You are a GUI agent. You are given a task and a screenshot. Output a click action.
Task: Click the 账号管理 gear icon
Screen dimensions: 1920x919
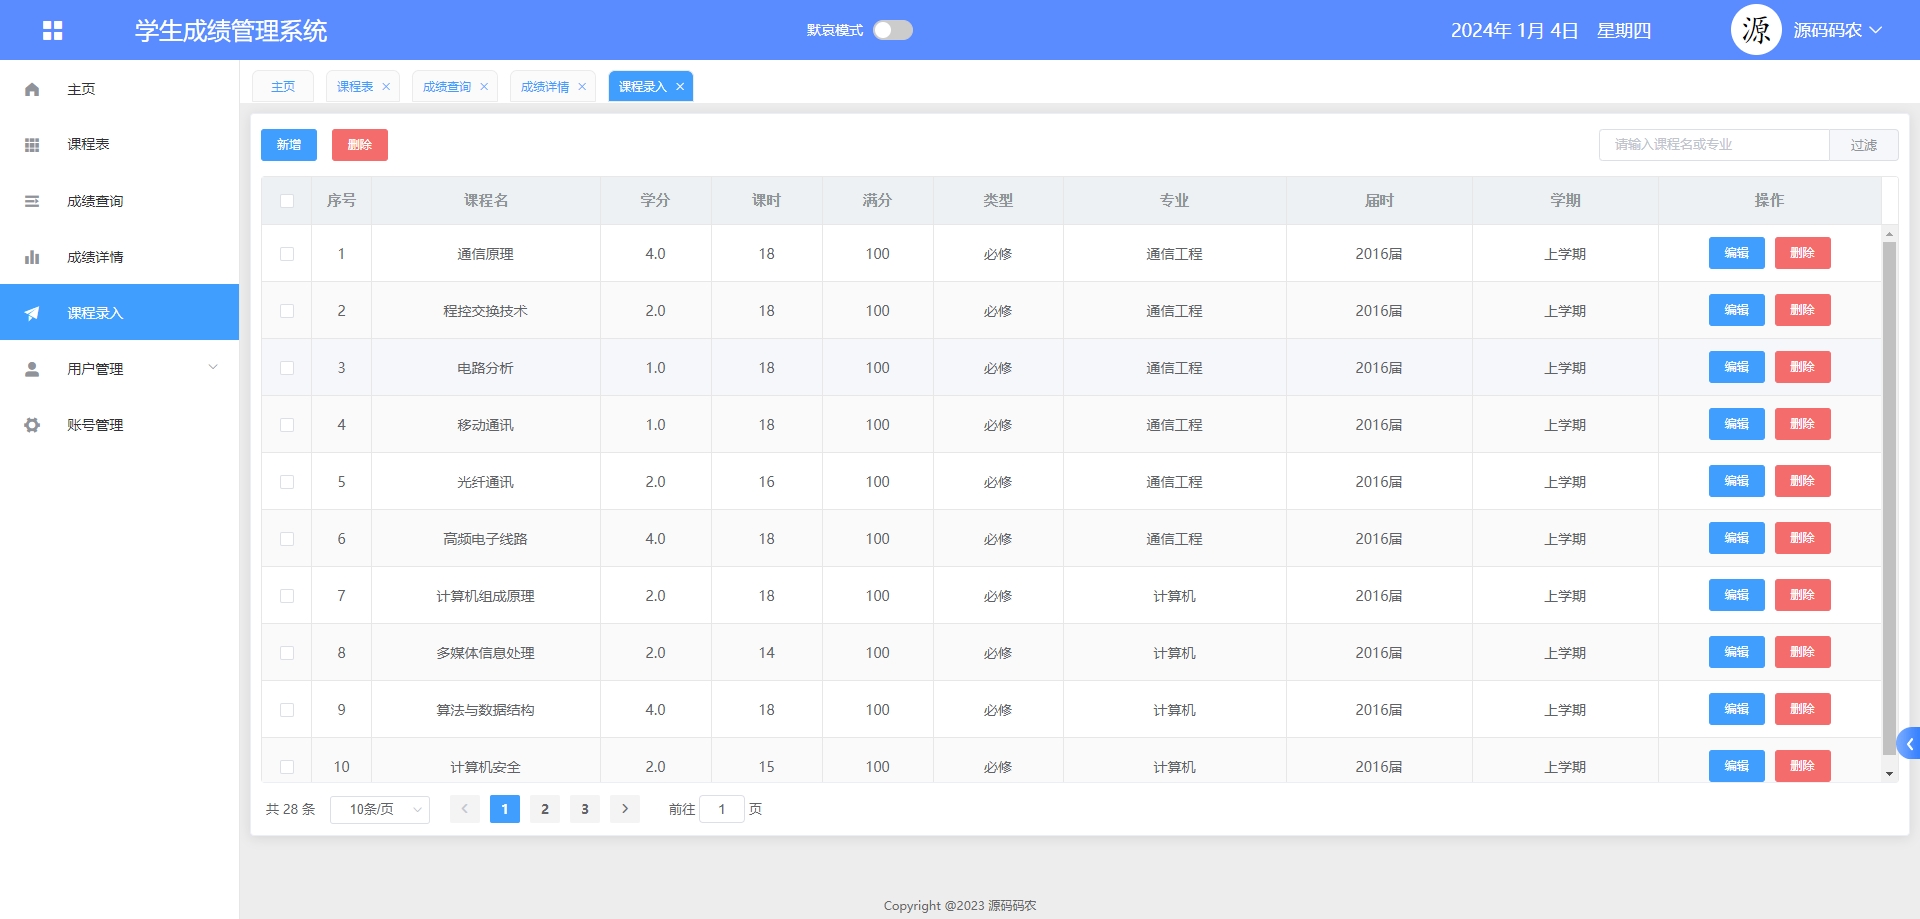pos(32,425)
